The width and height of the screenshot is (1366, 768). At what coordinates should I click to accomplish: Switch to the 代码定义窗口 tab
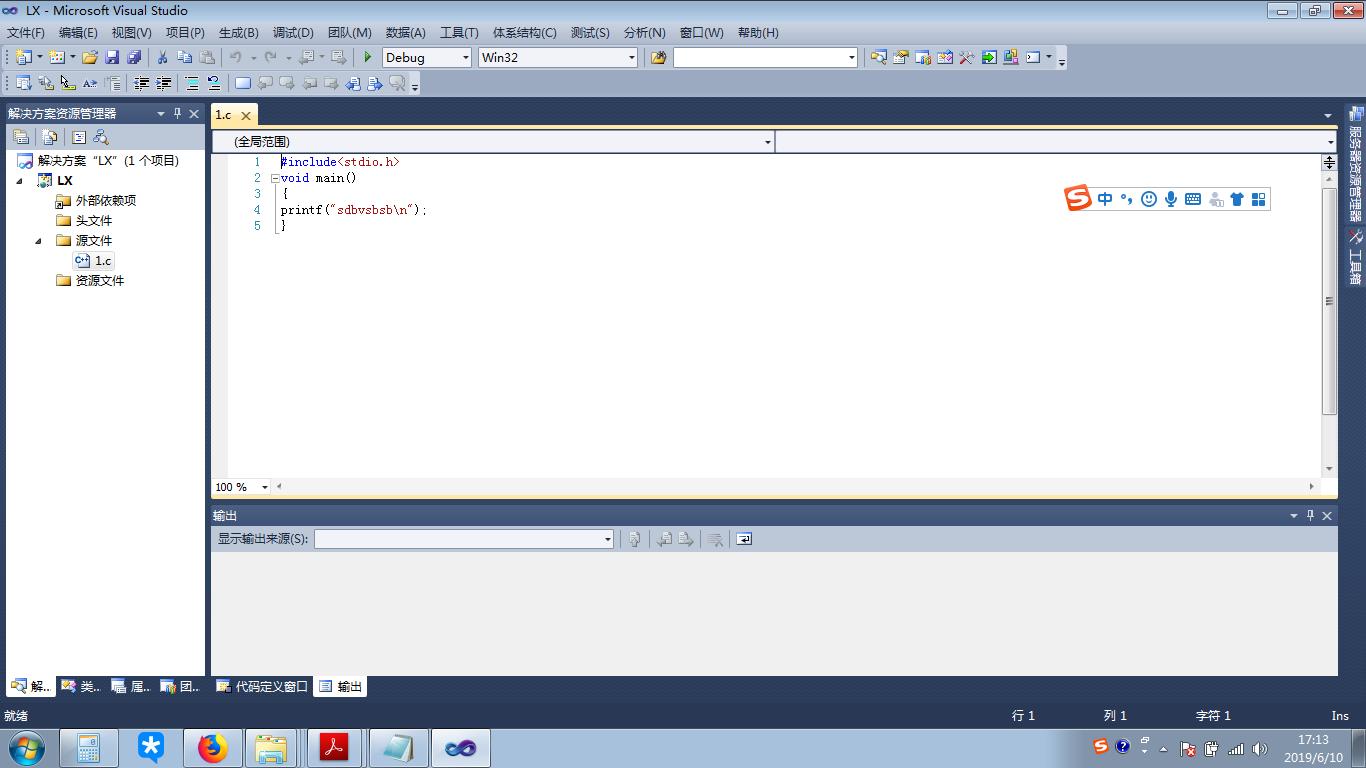point(262,687)
